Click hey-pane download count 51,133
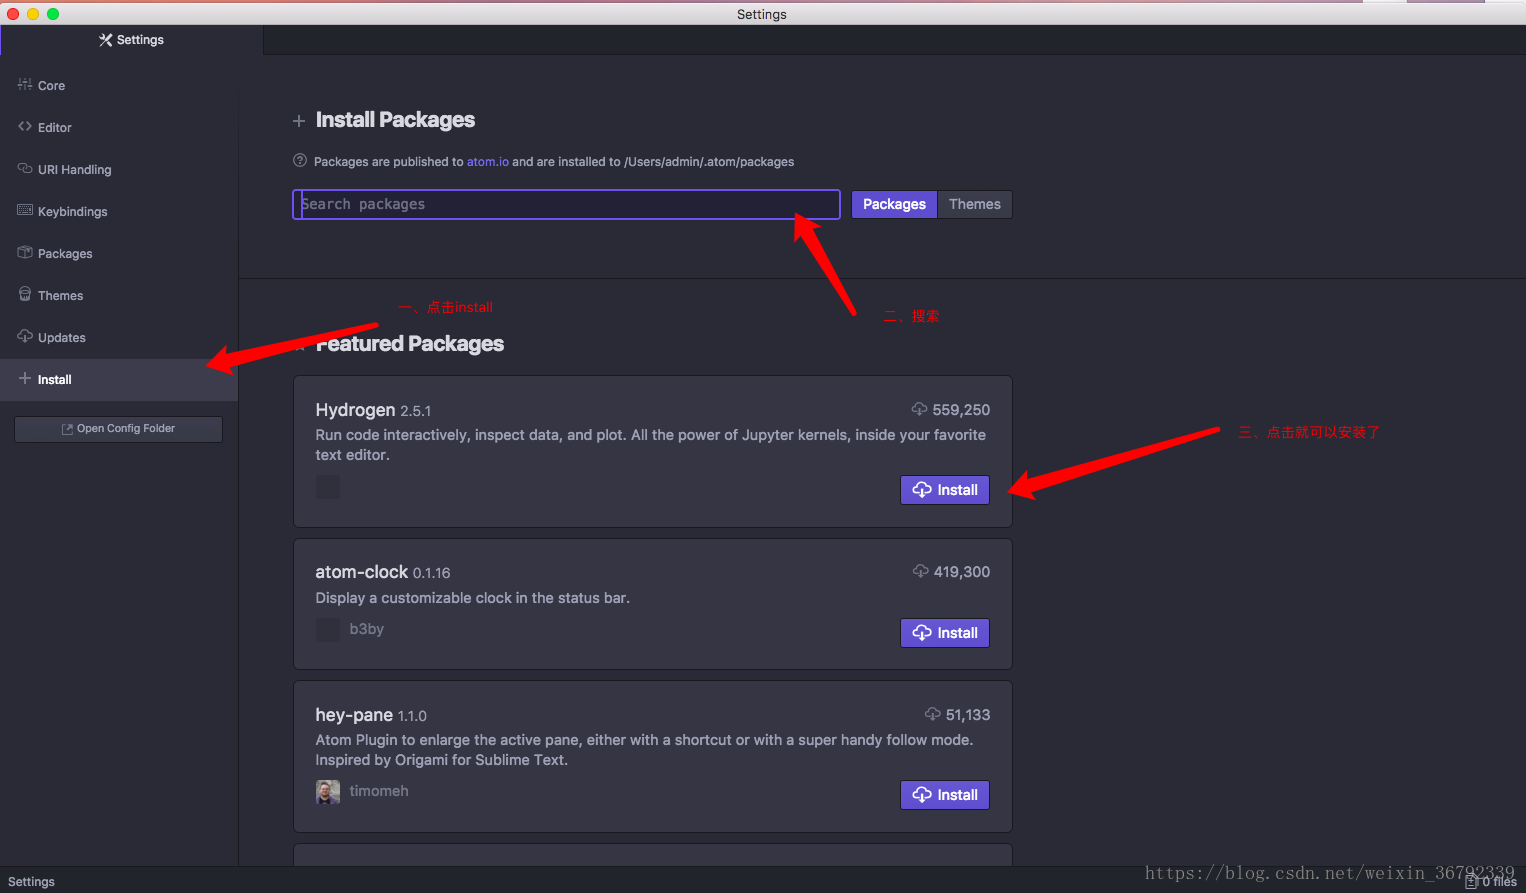 pos(968,715)
